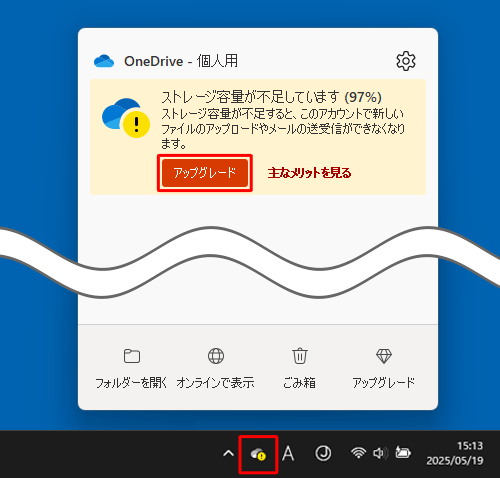
Task: Click オンラインで表示 globe icon
Action: pyautogui.click(x=216, y=356)
